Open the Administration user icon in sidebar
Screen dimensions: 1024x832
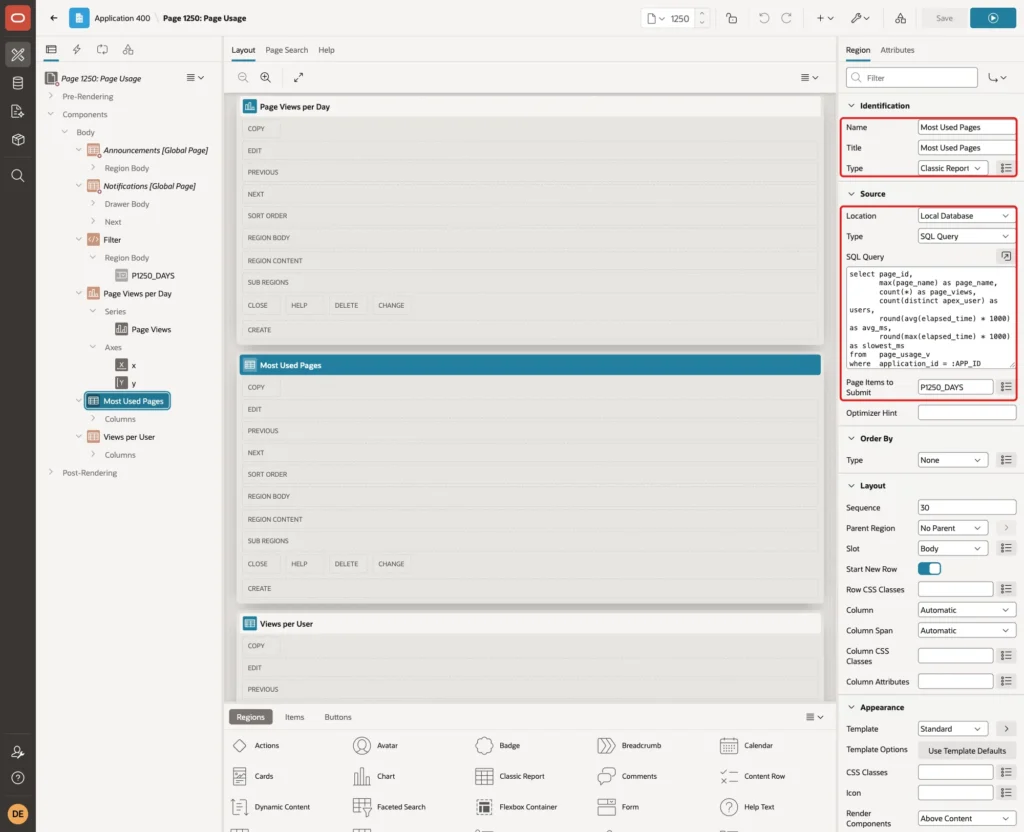[18, 752]
